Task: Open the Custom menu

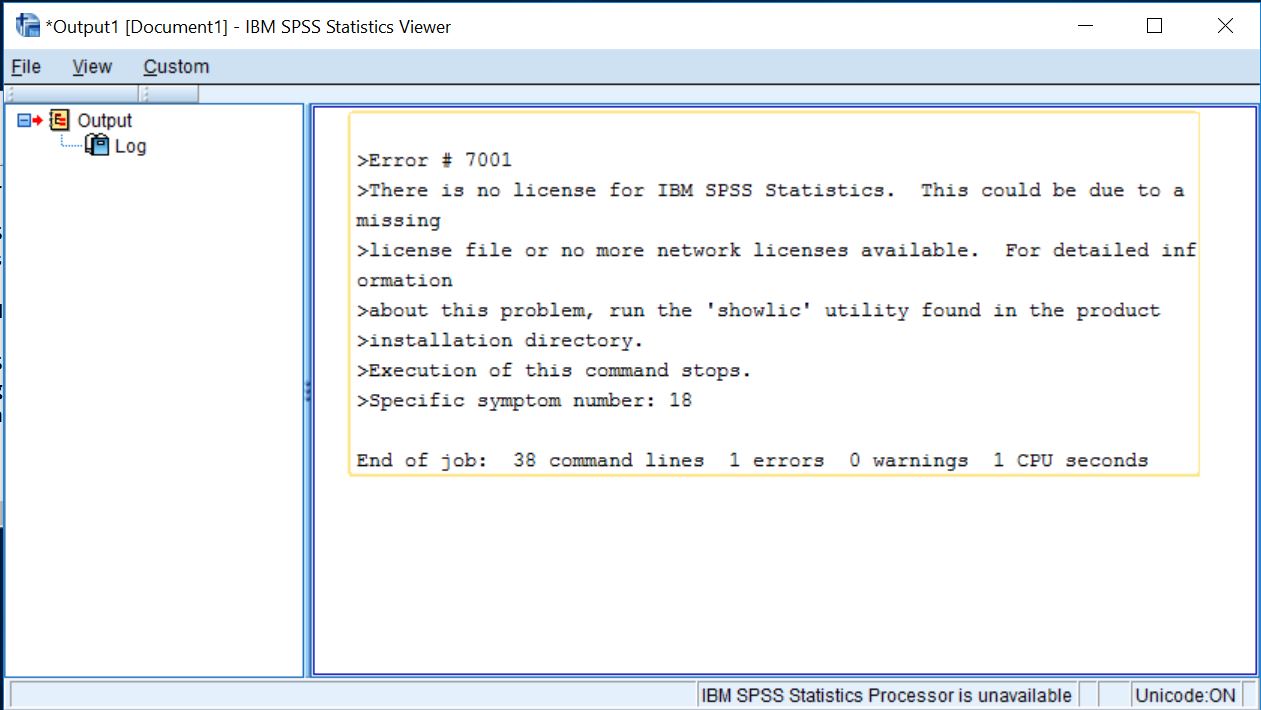Action: click(176, 67)
